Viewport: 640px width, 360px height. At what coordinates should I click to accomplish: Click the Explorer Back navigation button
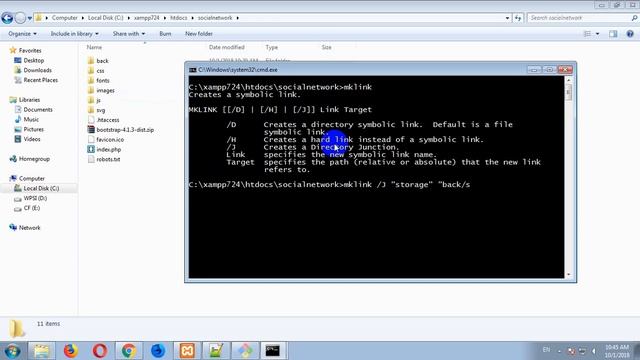[7, 18]
